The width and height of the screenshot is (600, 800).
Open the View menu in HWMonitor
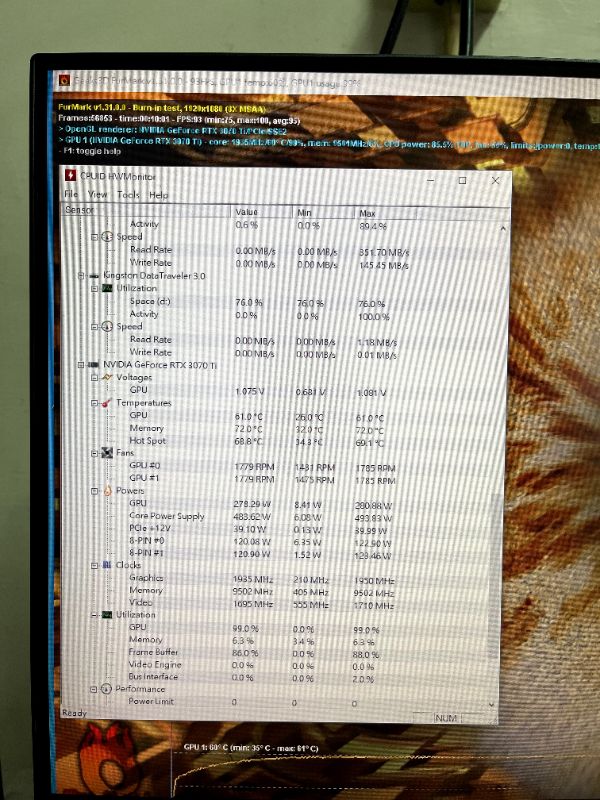(x=97, y=194)
